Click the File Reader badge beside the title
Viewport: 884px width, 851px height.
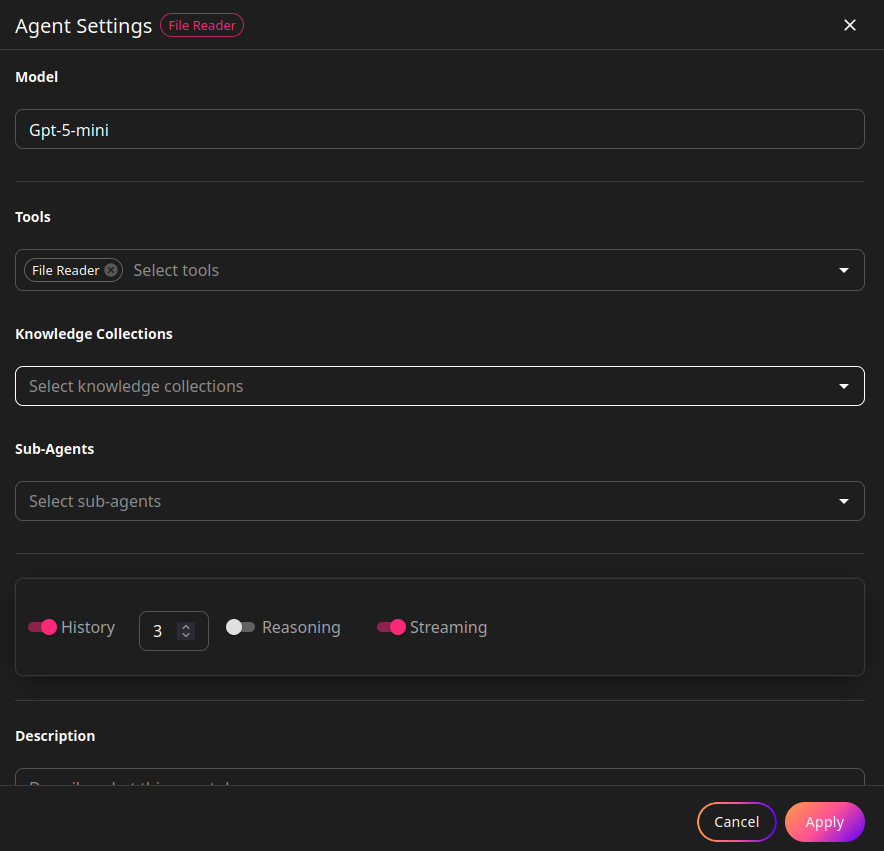(x=201, y=25)
